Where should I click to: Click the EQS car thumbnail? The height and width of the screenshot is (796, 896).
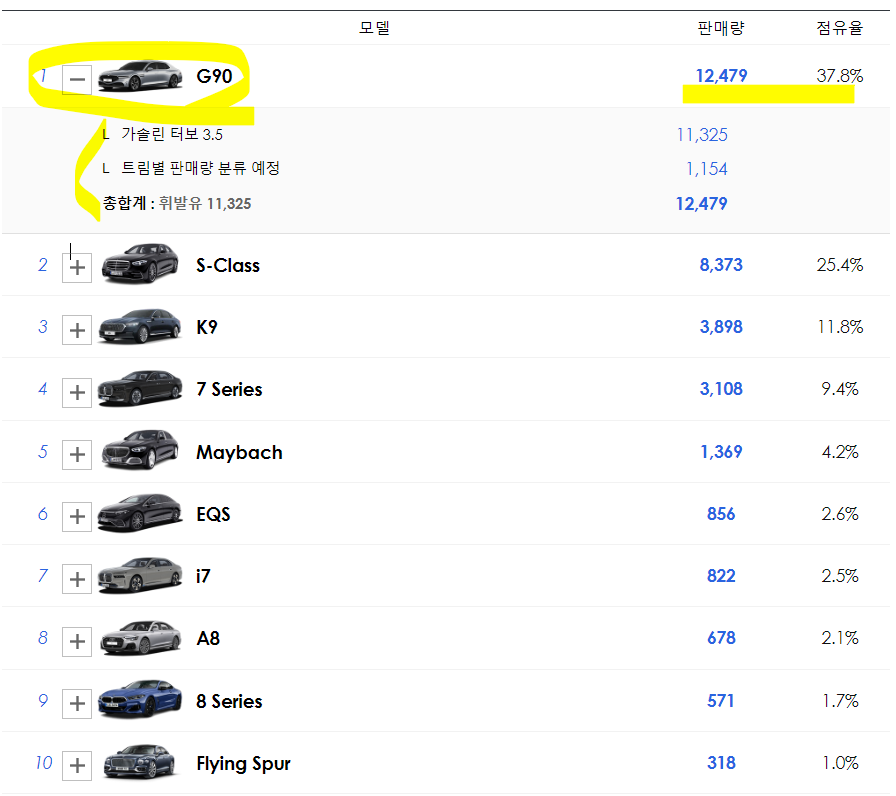(x=140, y=513)
